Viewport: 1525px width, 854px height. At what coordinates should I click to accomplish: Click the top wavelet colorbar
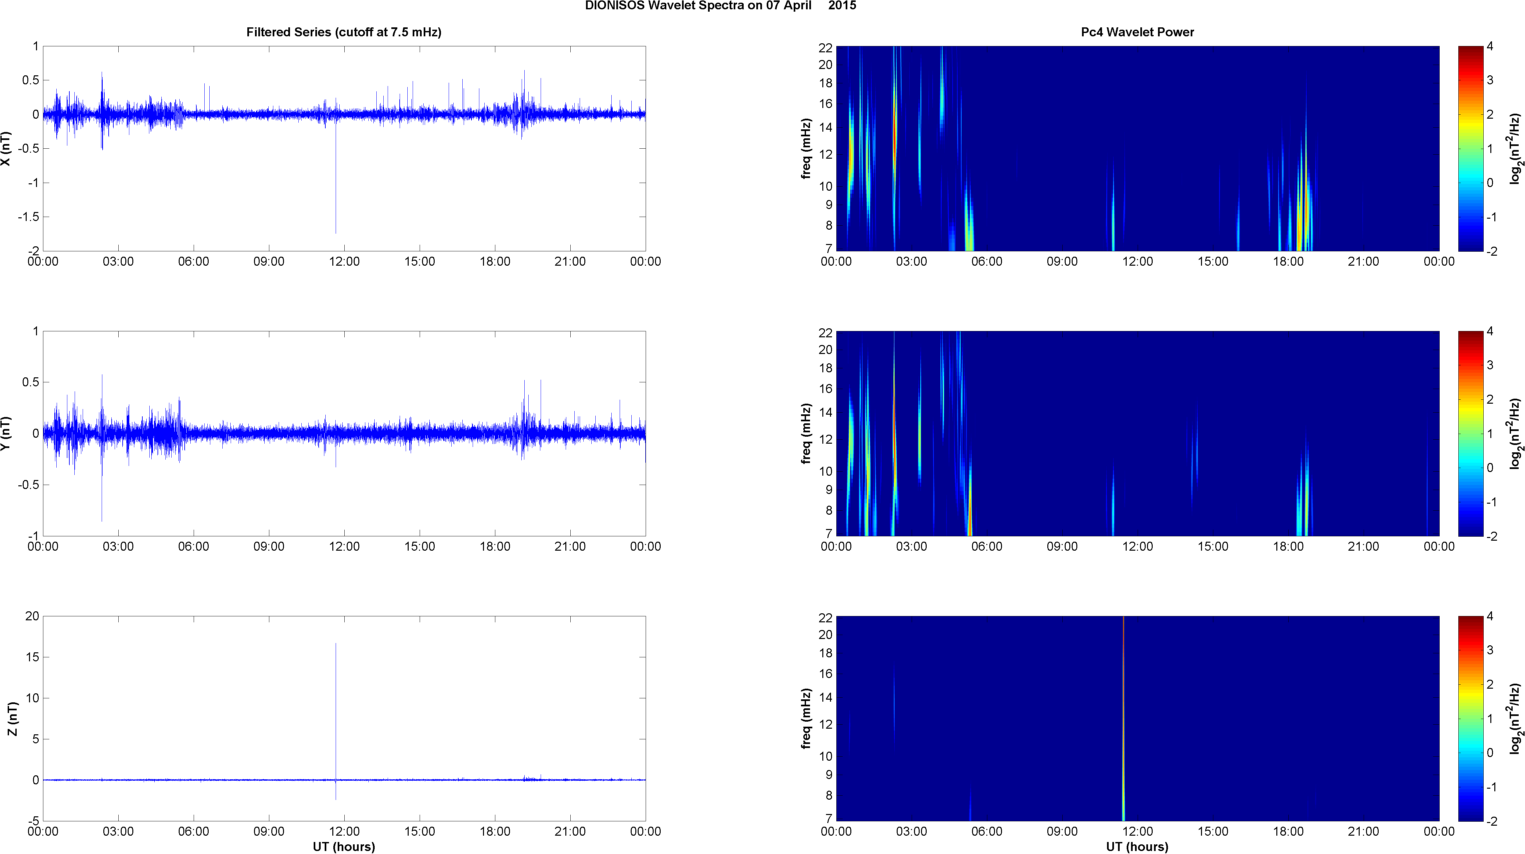[x=1470, y=148]
